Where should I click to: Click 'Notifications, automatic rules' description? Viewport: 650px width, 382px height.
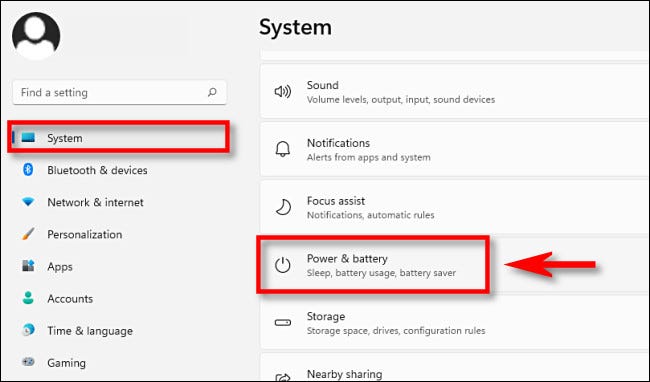371,215
